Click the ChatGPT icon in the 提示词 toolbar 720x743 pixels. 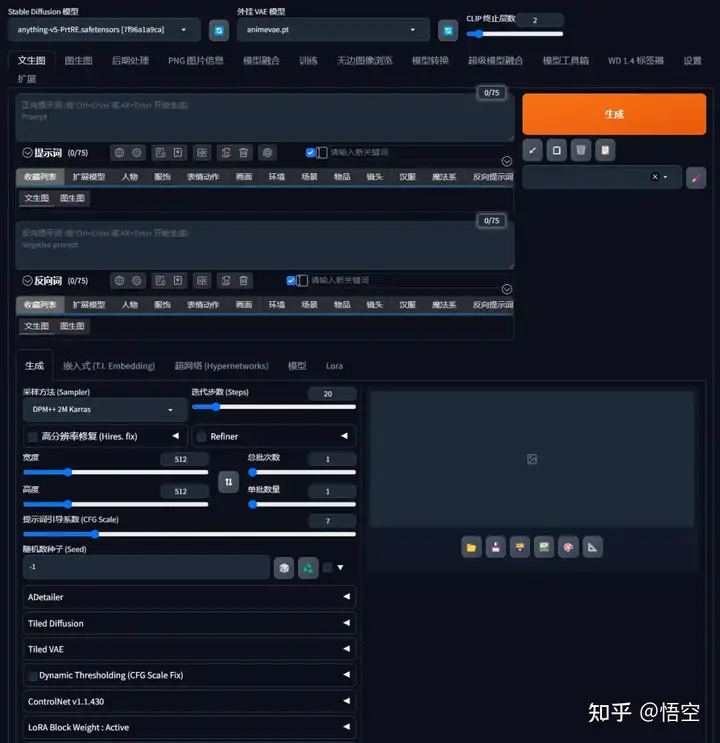pos(267,153)
